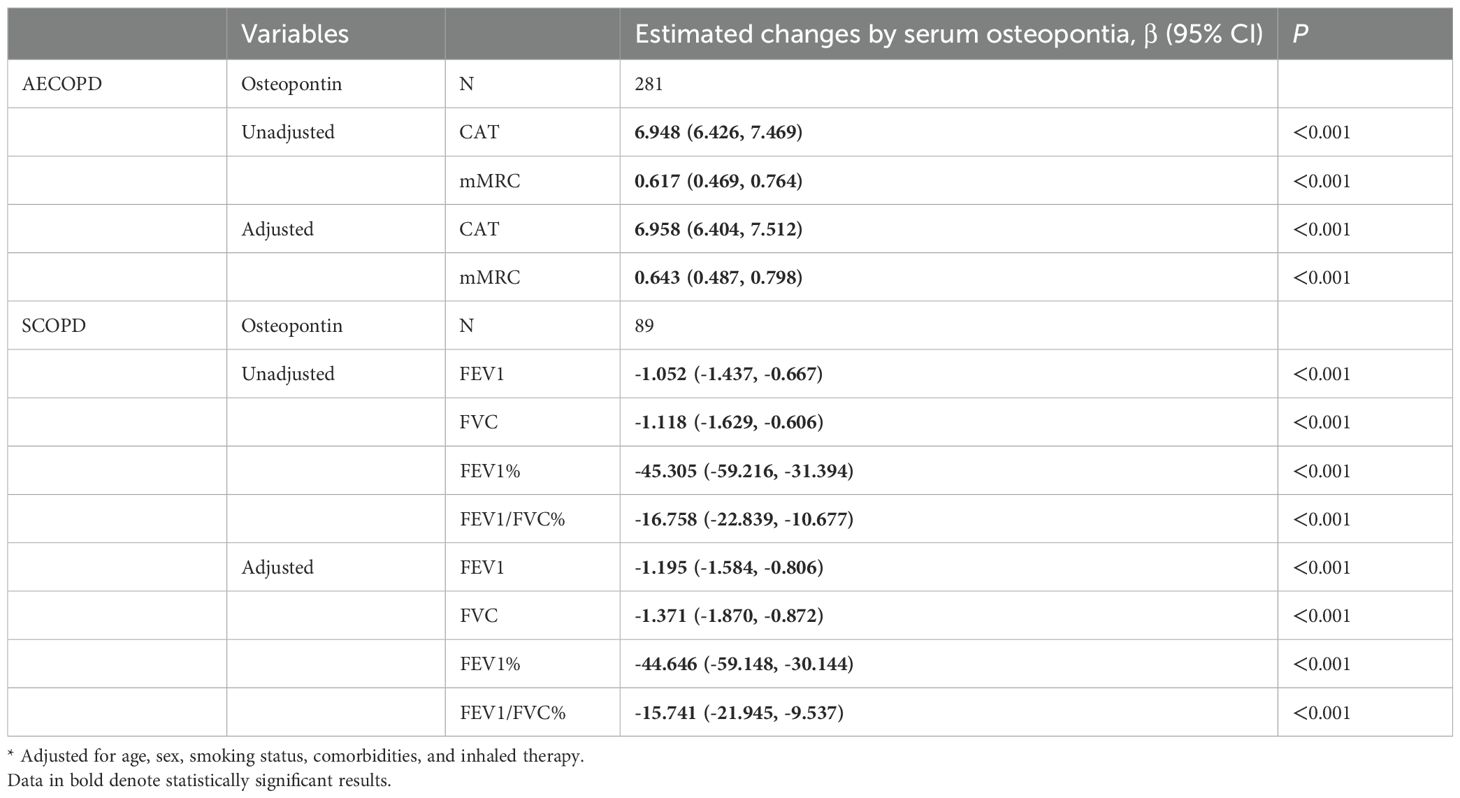Select the value -1.052 (-1.437, -0.667)
This screenshot has height=798, width=1460.
pos(728,374)
